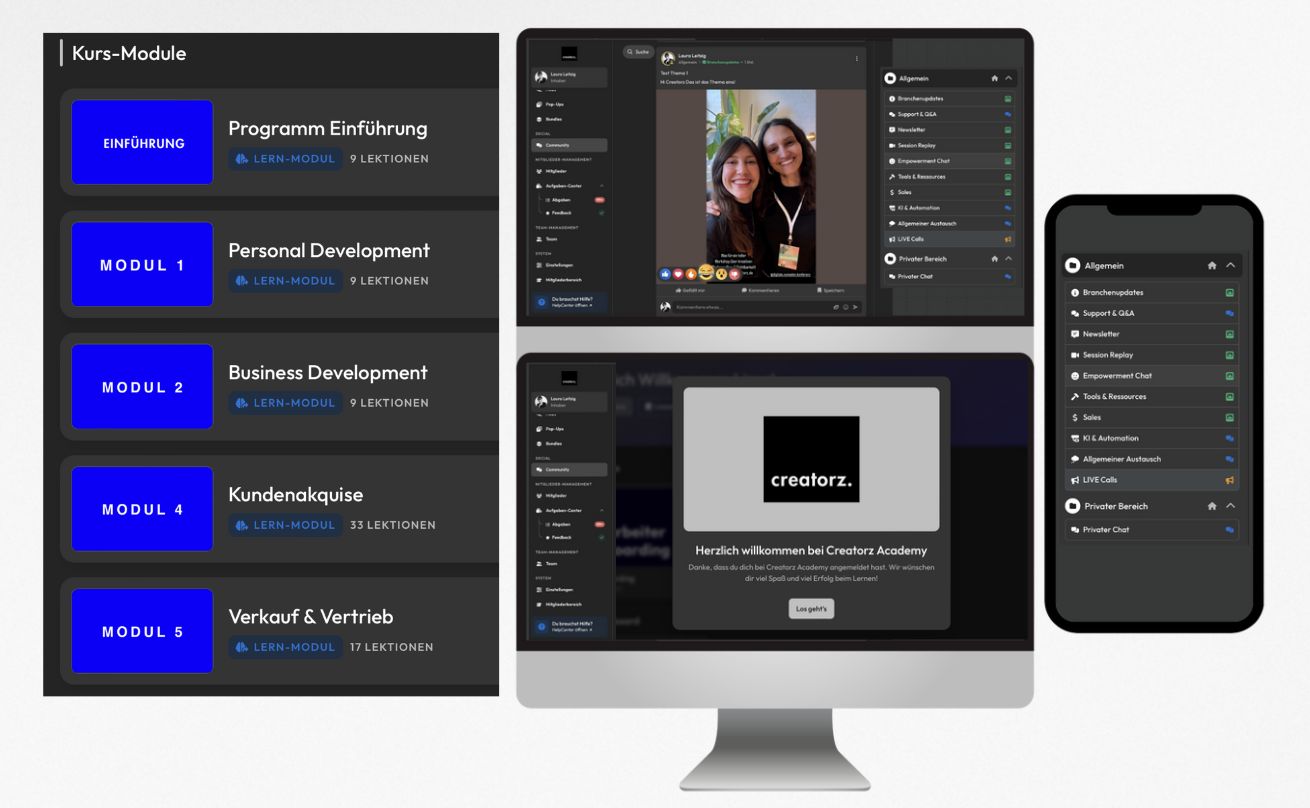Click the blue thumbs-up reaction on the post
Image resolution: width=1310 pixels, height=808 pixels.
tap(664, 273)
